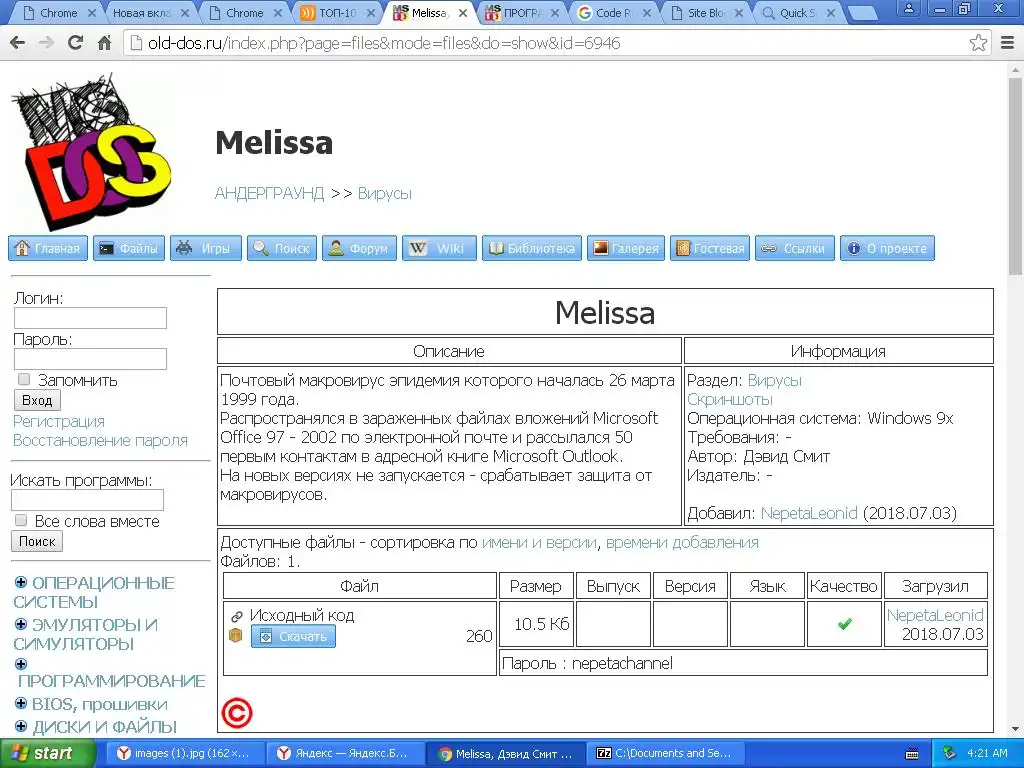This screenshot has height=768, width=1024.
Task: Click the green quality checkmark
Action: pos(844,624)
